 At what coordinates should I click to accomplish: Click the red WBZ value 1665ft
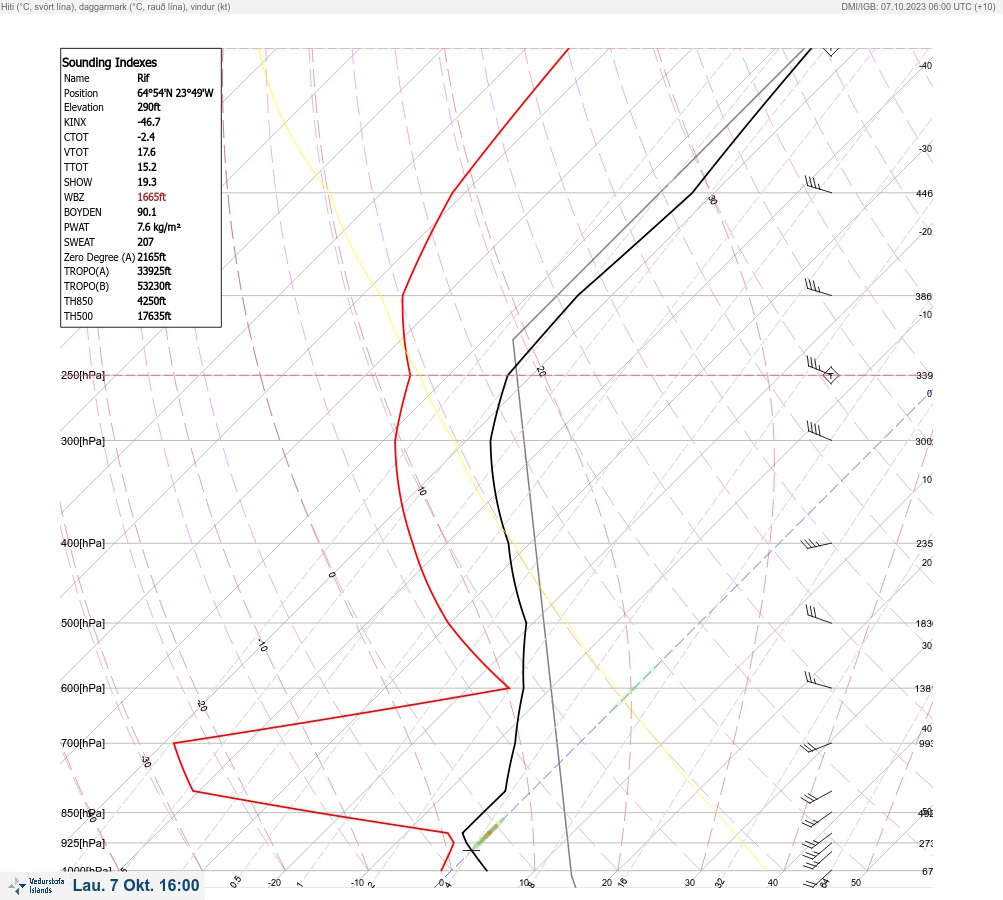click(152, 197)
